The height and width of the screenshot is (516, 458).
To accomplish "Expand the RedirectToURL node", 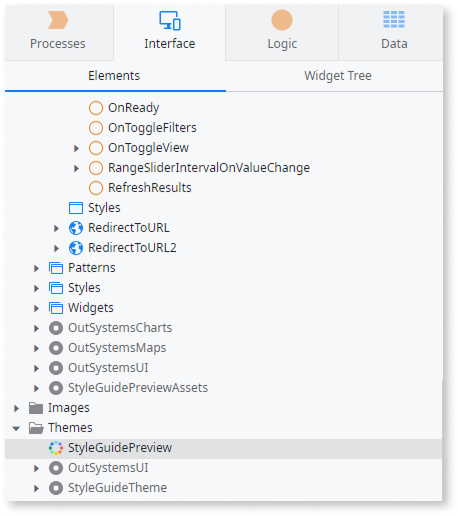I will click(x=56, y=228).
